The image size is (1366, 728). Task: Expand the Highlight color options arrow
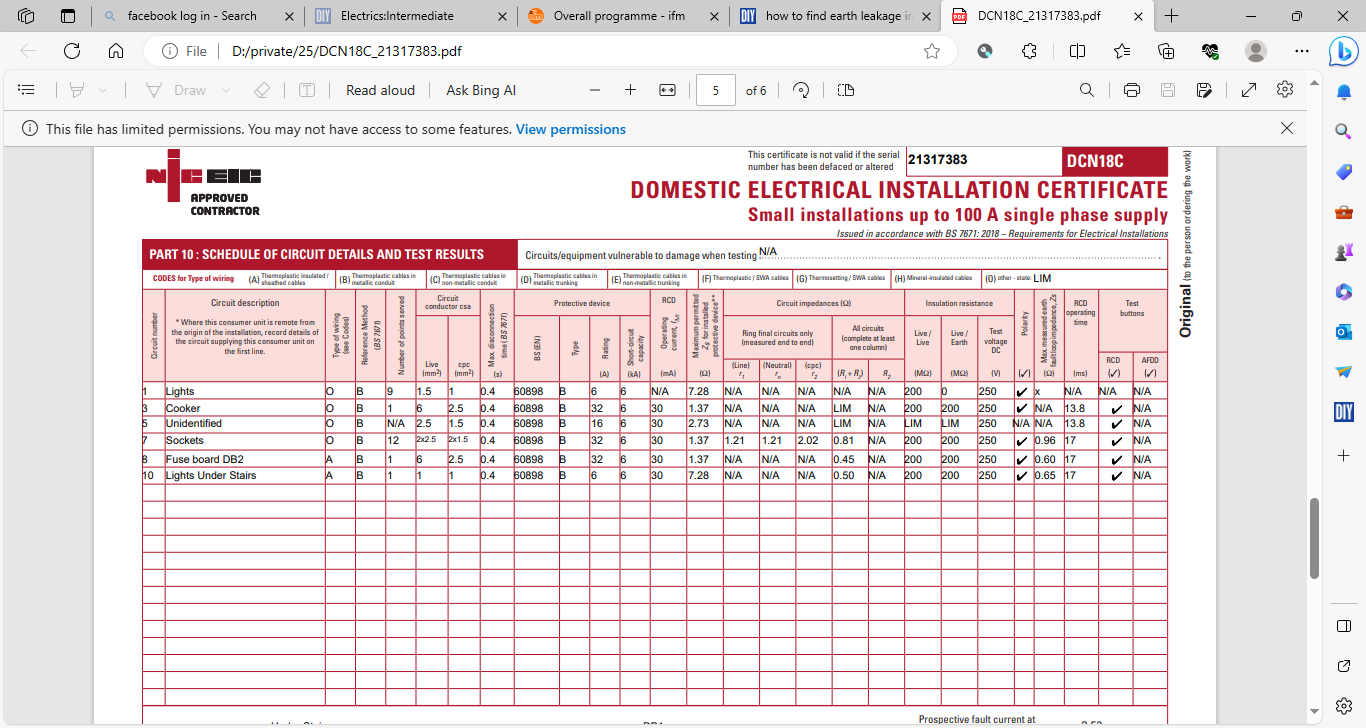pos(103,90)
